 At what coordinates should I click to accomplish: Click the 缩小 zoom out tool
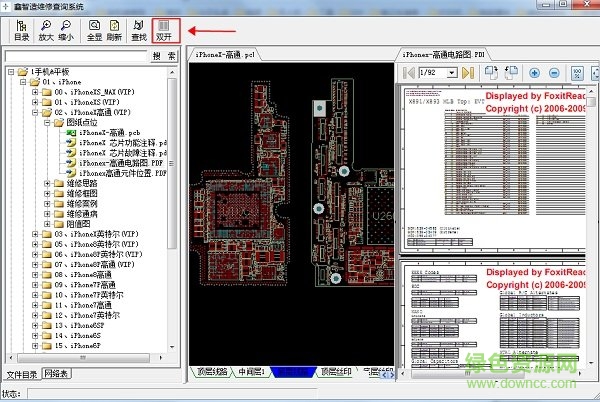(x=67, y=29)
